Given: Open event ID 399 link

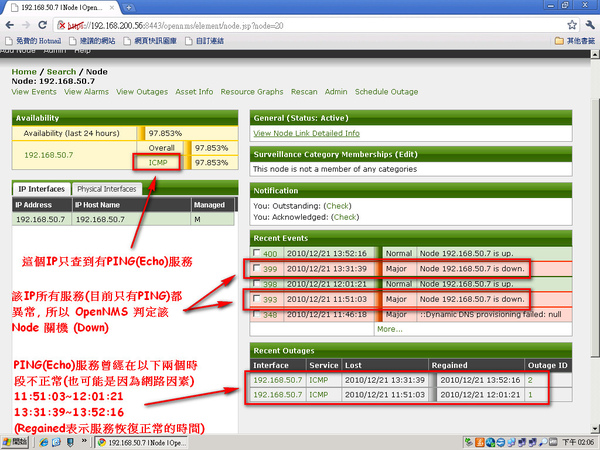Looking at the screenshot, I should tap(270, 269).
